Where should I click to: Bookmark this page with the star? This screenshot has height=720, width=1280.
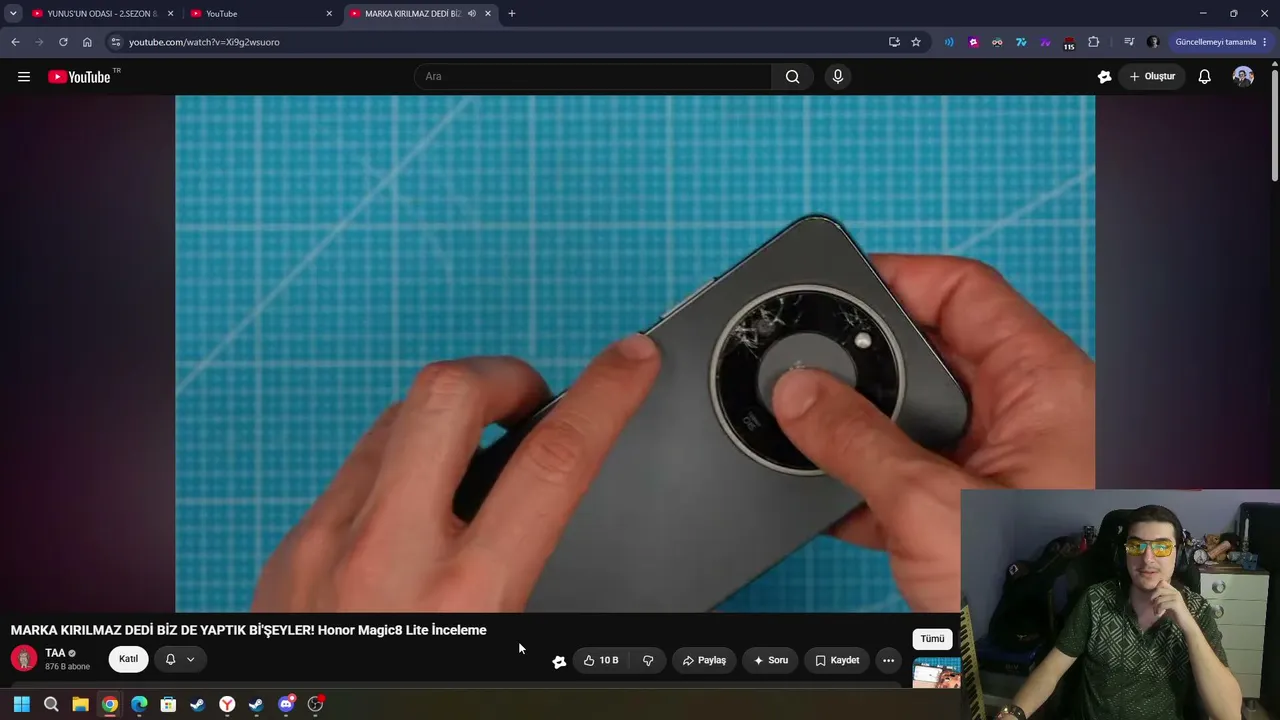[916, 42]
